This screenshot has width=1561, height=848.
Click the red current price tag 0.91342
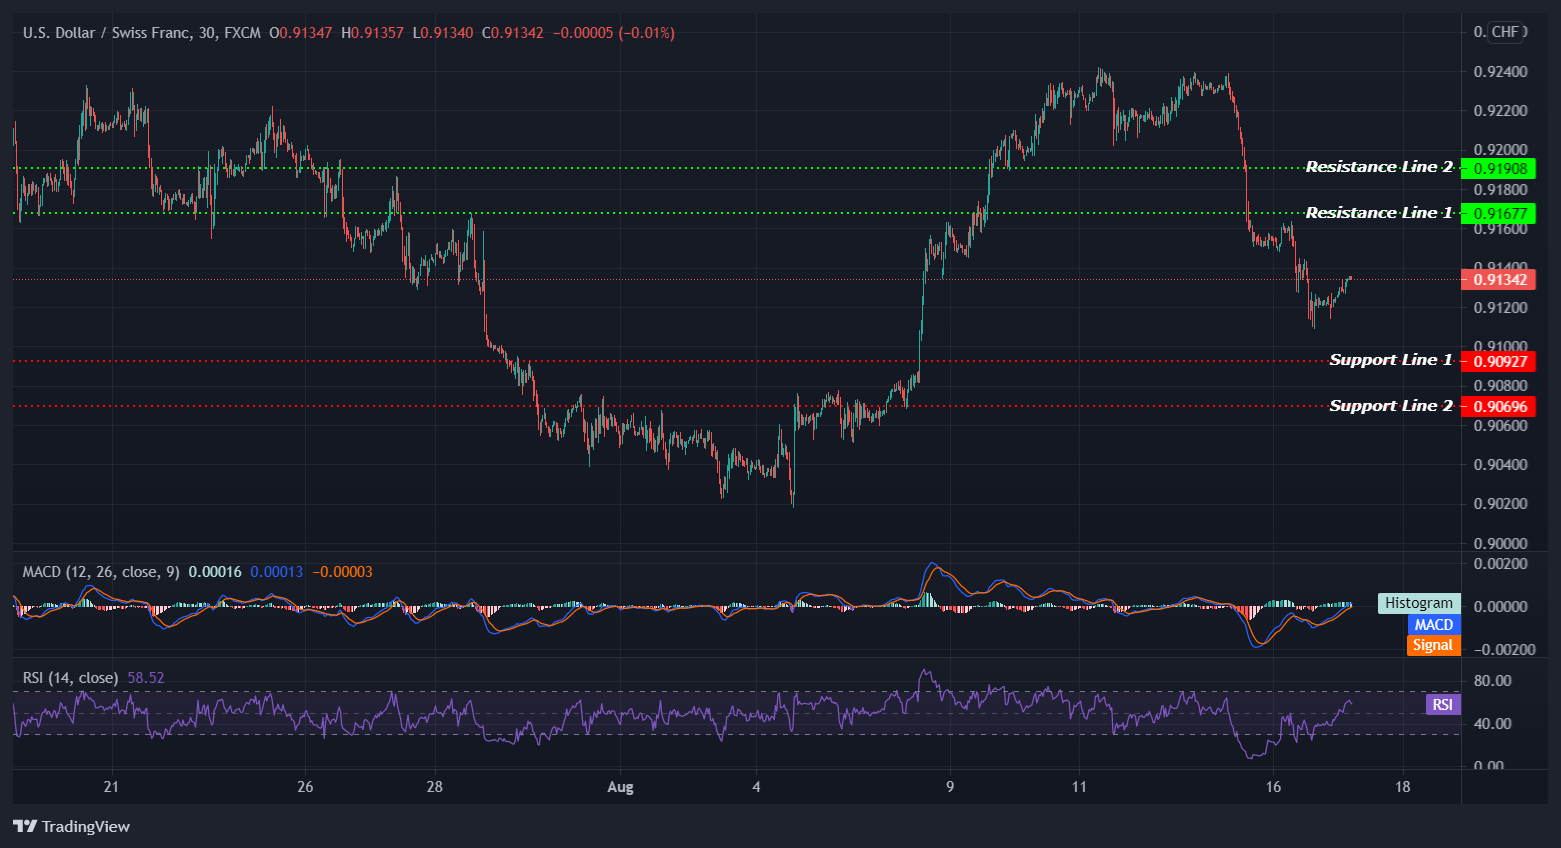tap(1500, 280)
